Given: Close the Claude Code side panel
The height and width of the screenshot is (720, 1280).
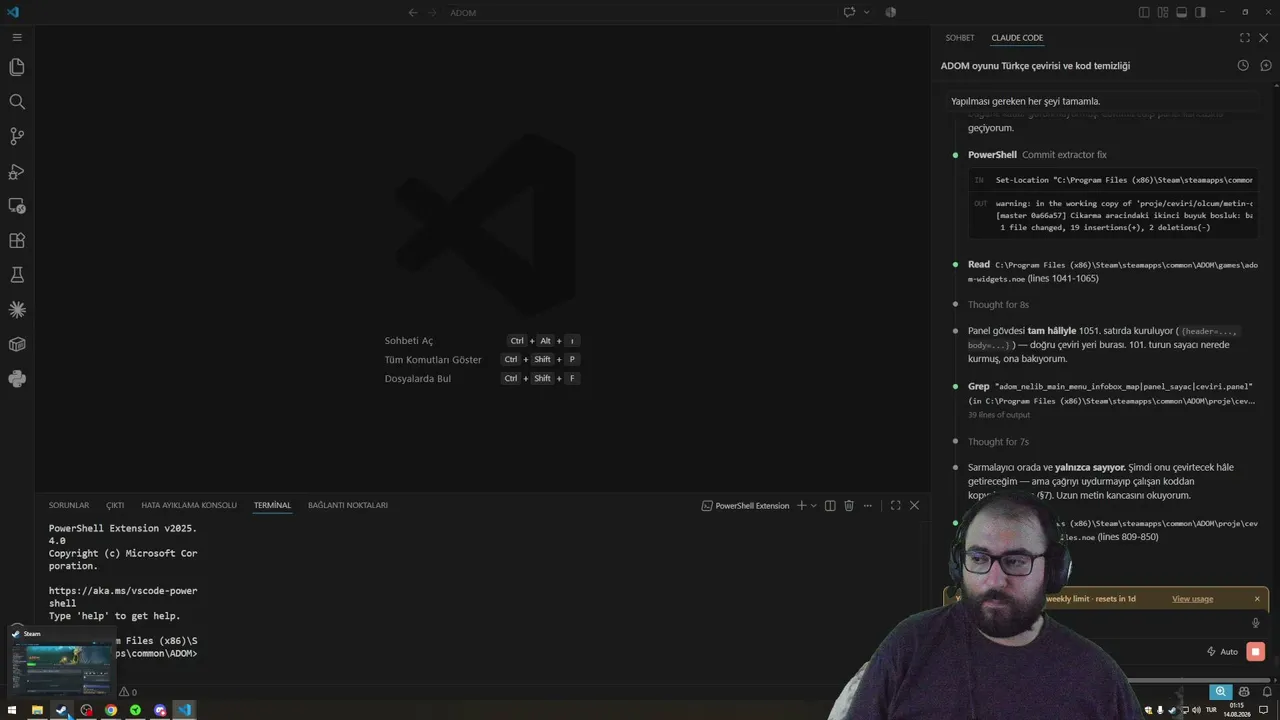Looking at the screenshot, I should tap(1264, 38).
